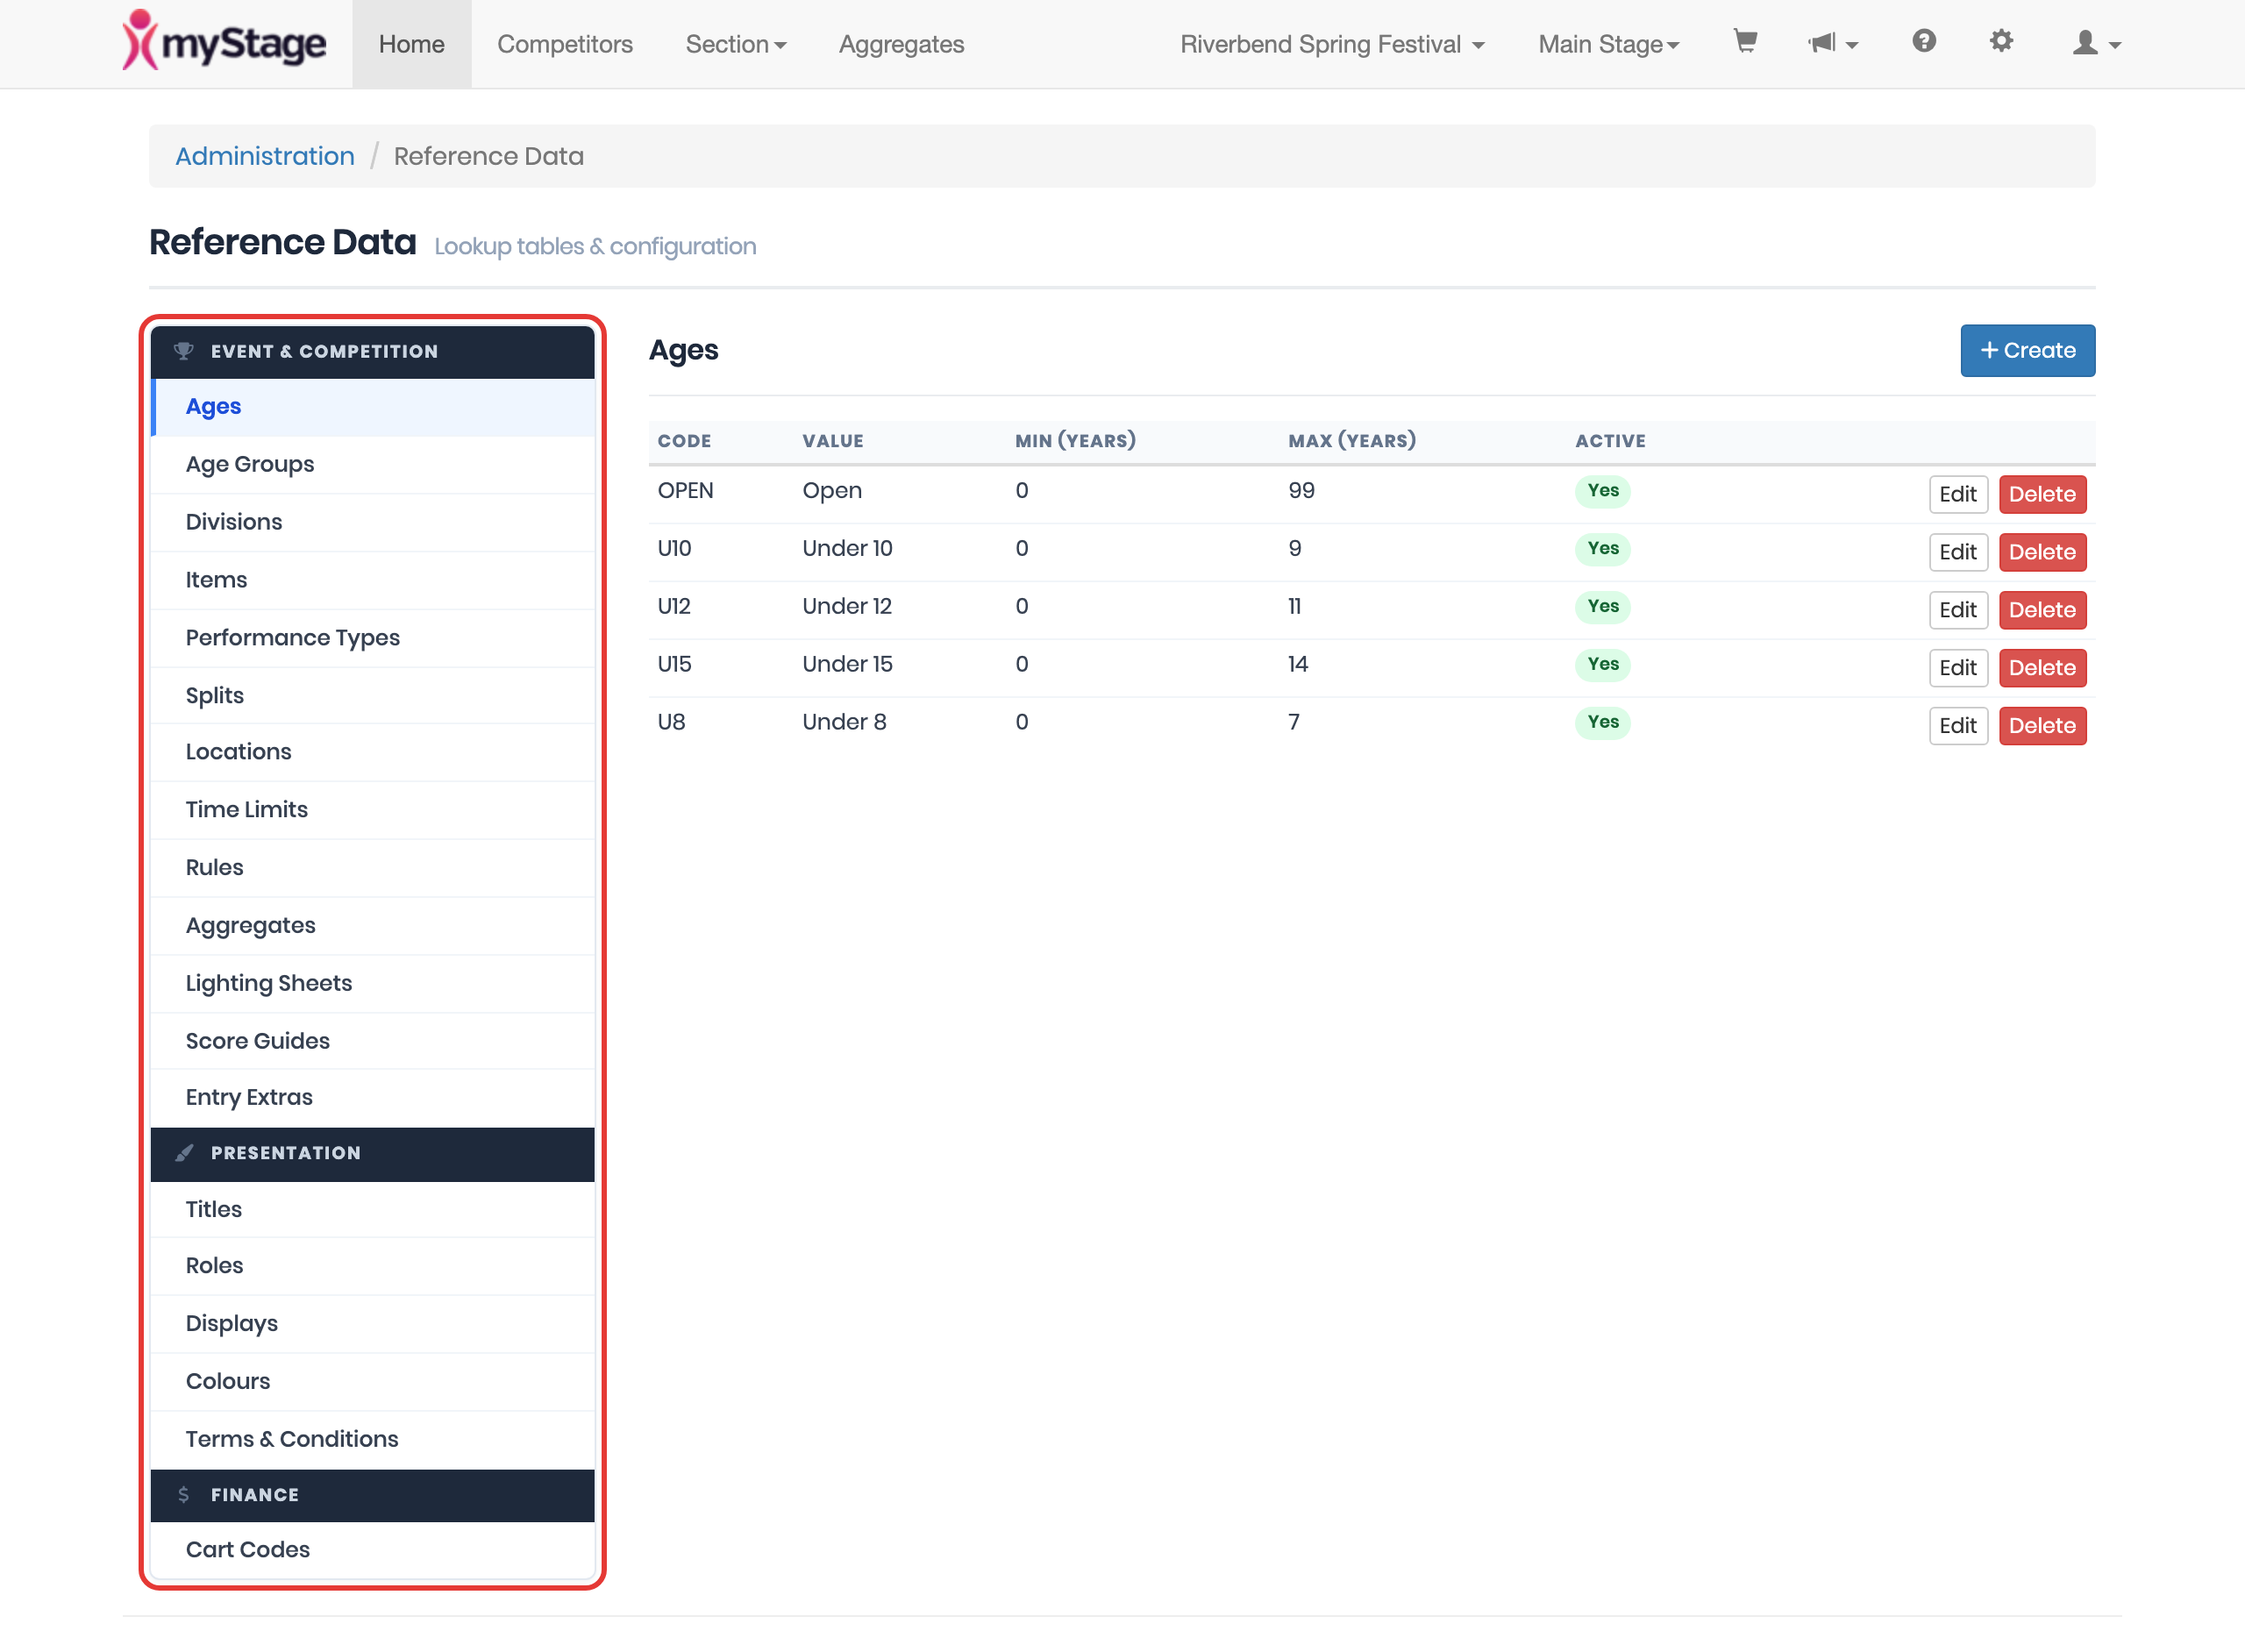
Task: Open Terms & Conditions in the sidebar
Action: point(372,1440)
